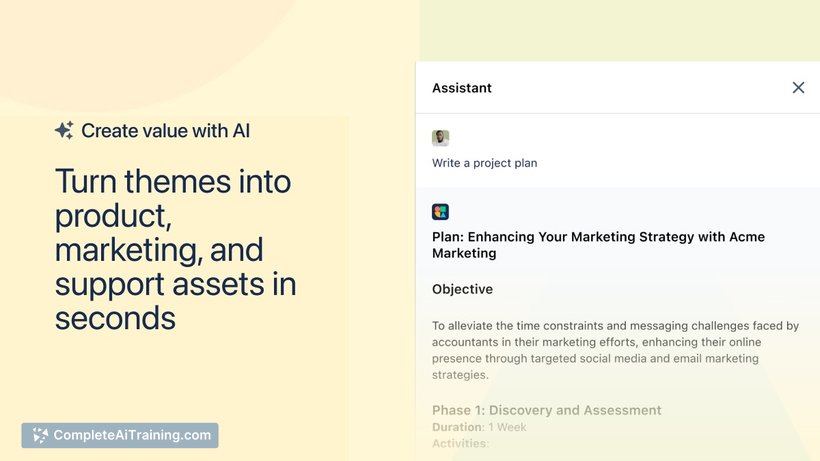Click the 'Assistant' panel title
Viewport: 820px width, 461px height.
coord(462,88)
